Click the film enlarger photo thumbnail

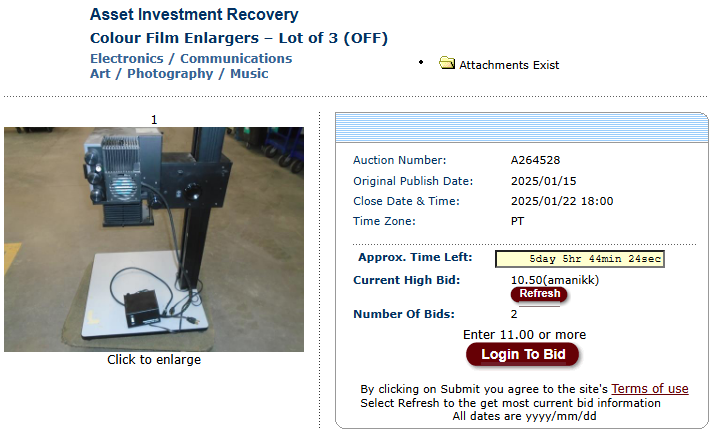pyautogui.click(x=154, y=240)
